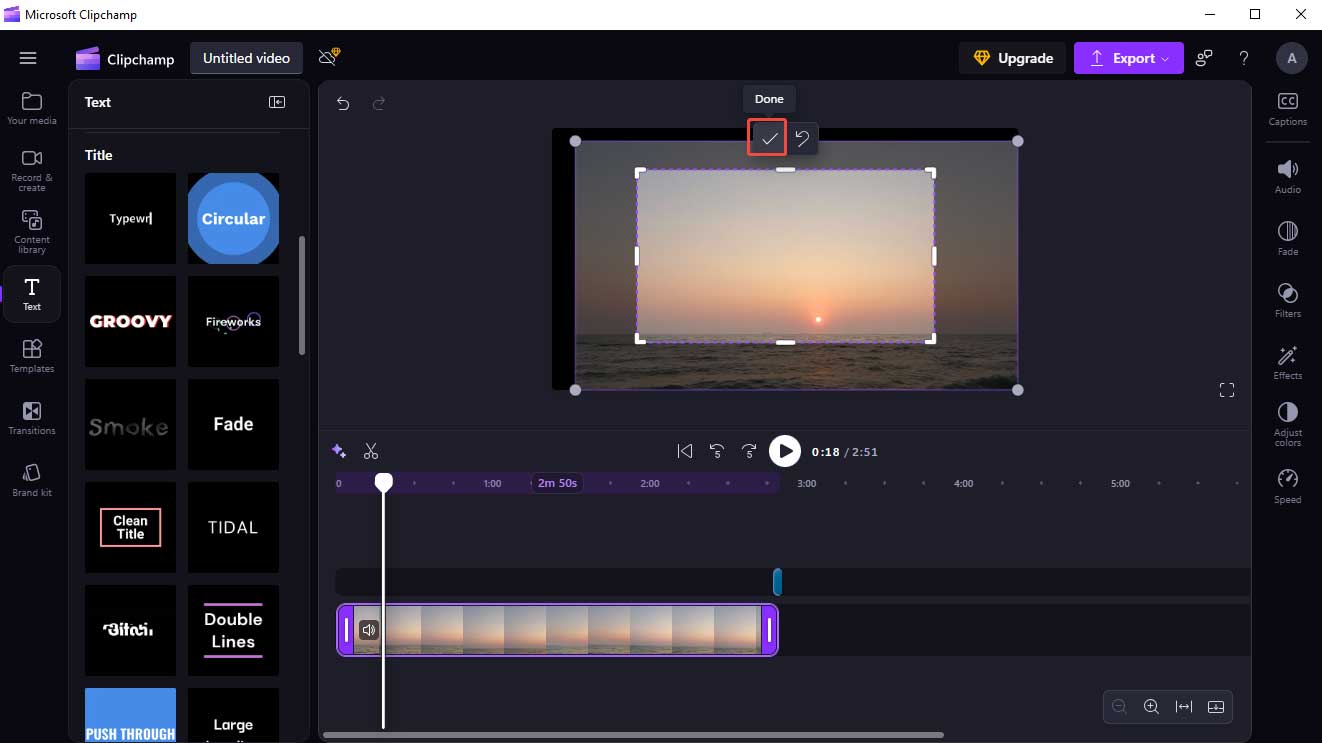This screenshot has height=743, width=1322.
Task: Open Filters panel
Action: pos(1288,300)
